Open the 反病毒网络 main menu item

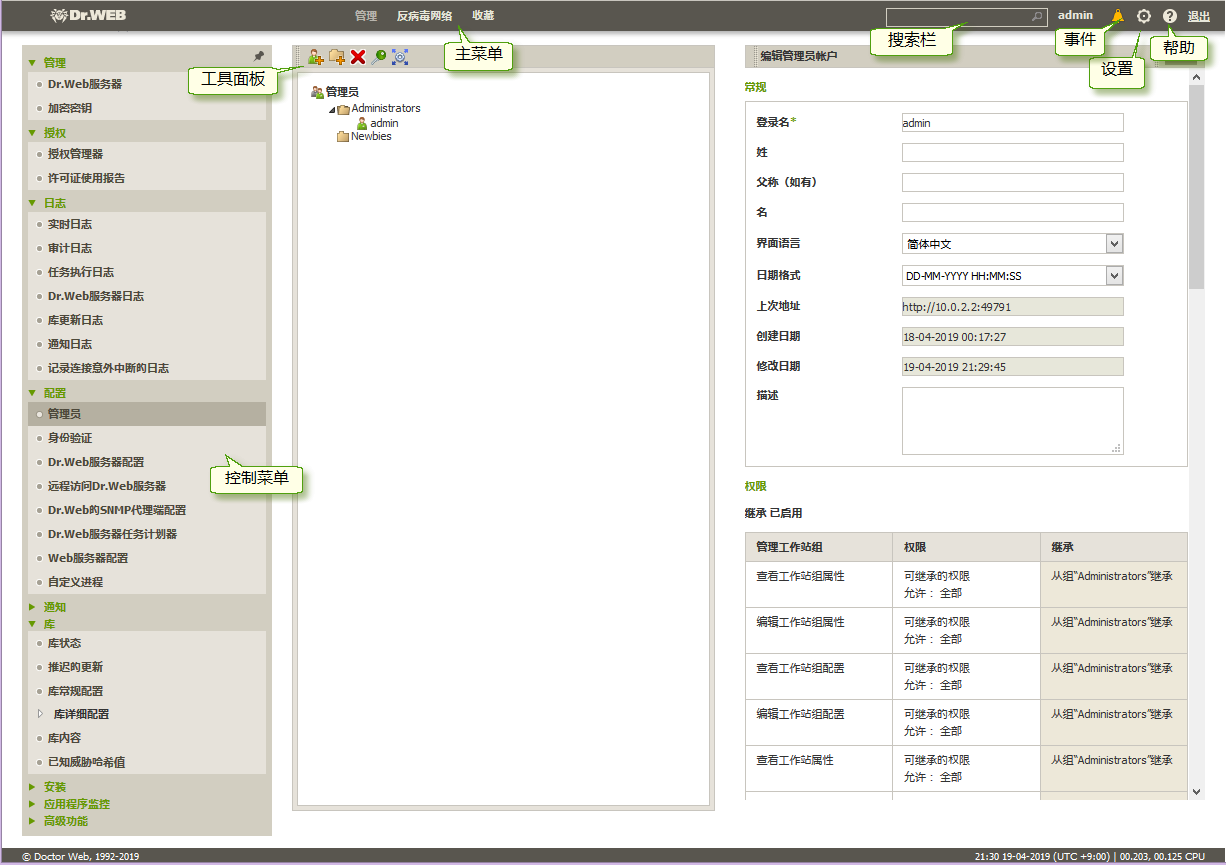coord(424,16)
